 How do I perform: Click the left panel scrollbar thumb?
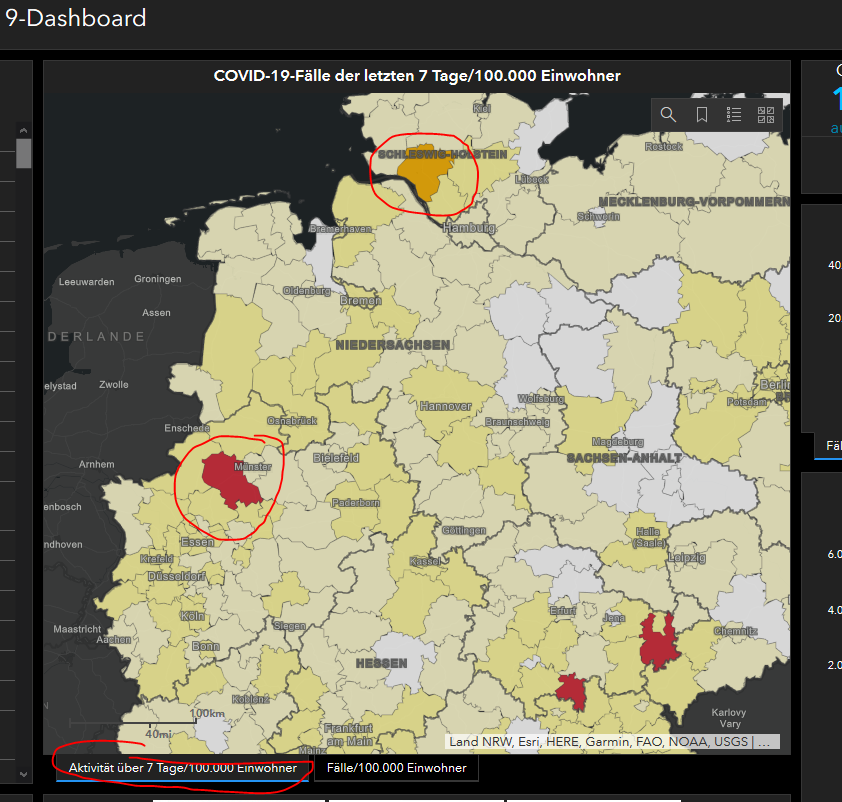click(23, 153)
